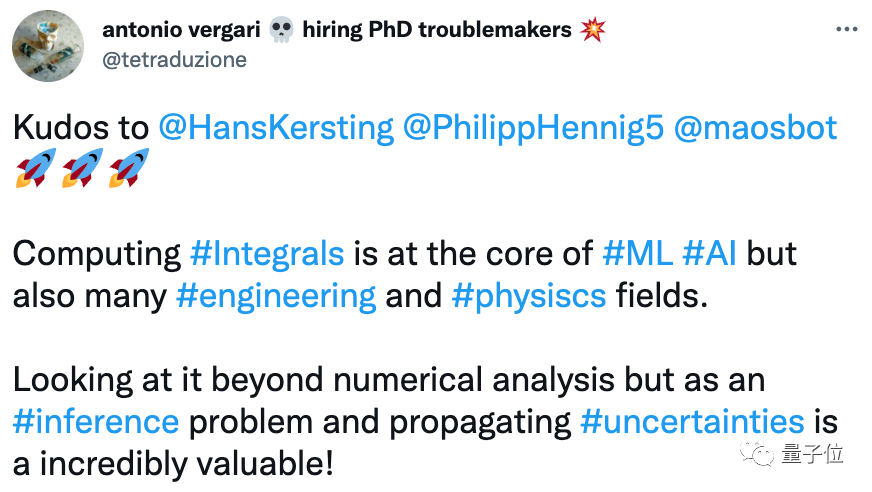Open the #uncertainties hashtag
The width and height of the screenshot is (872, 492).
692,421
